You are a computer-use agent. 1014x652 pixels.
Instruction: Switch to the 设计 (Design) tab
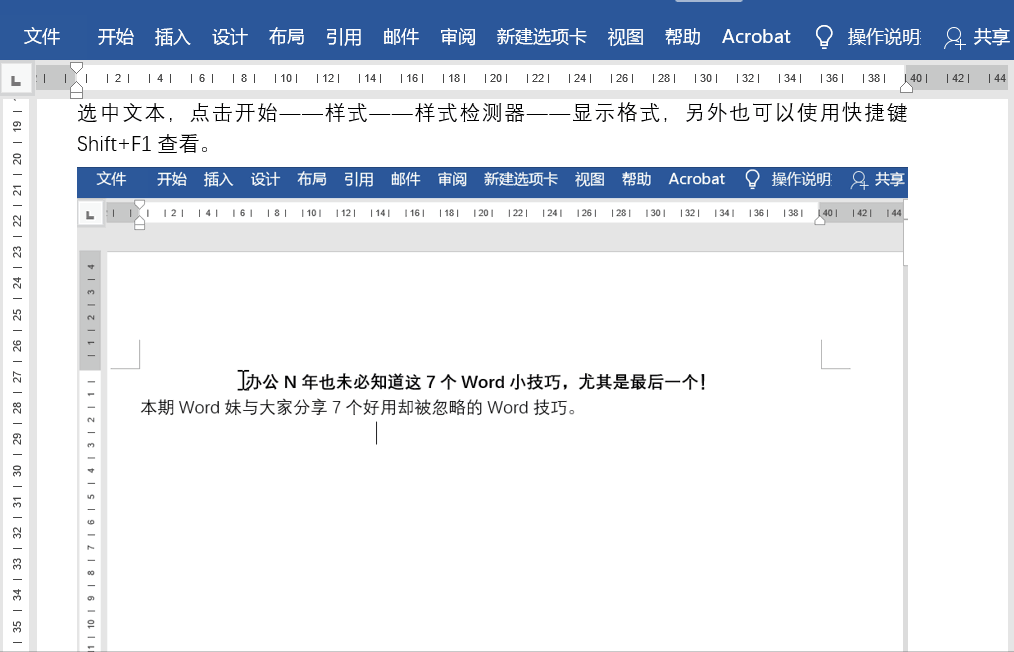pos(229,36)
